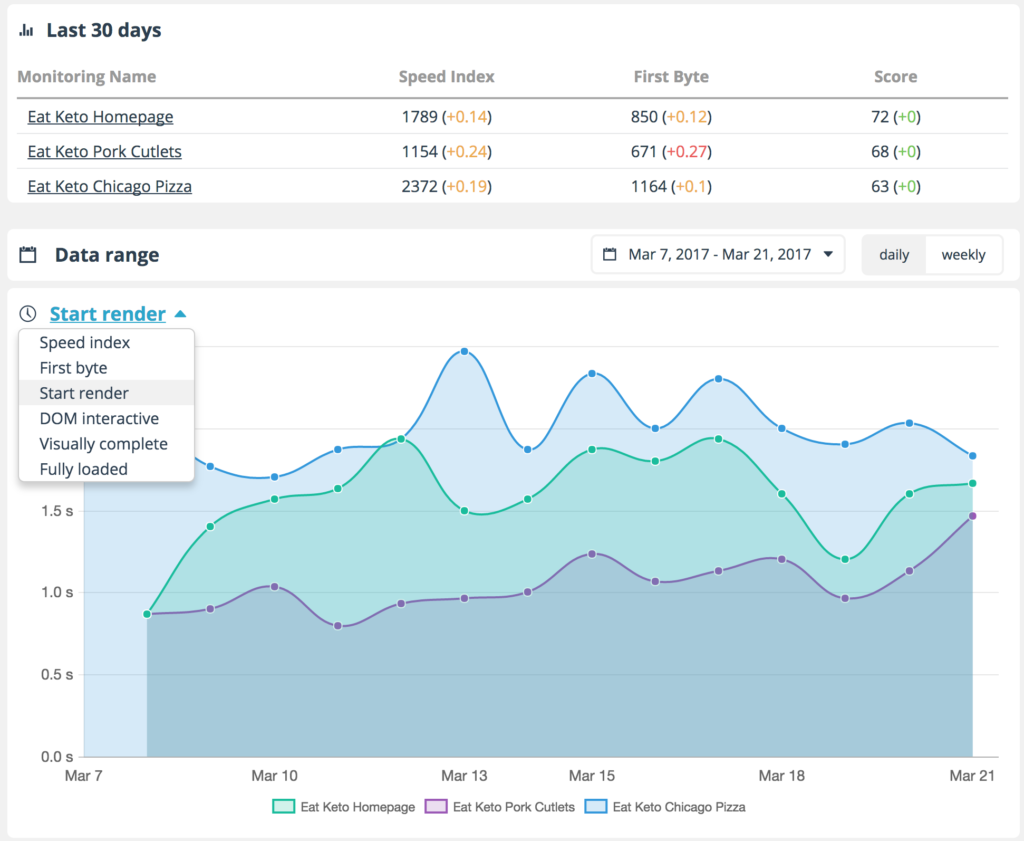Toggle Eat Keto Homepage legend series
Viewport: 1024px width, 841px height.
click(x=343, y=806)
